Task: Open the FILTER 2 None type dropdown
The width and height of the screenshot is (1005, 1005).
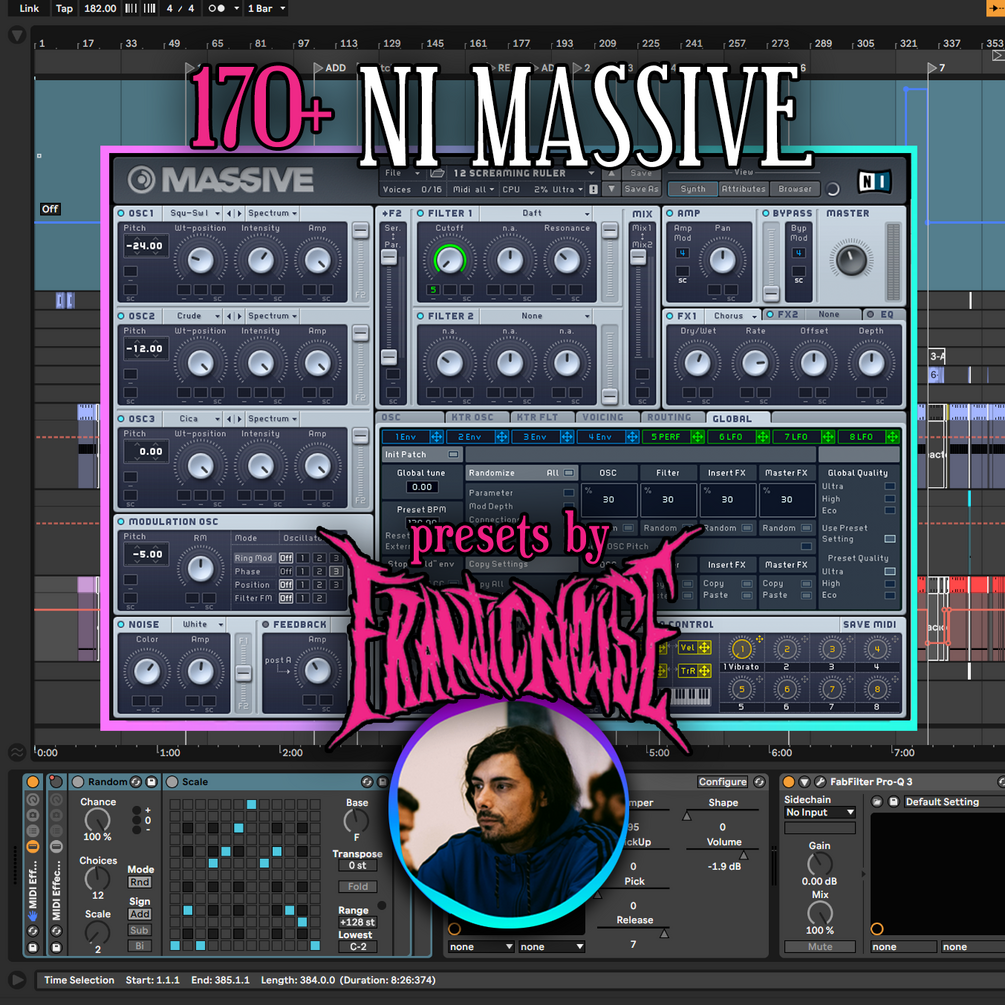Action: pos(536,316)
